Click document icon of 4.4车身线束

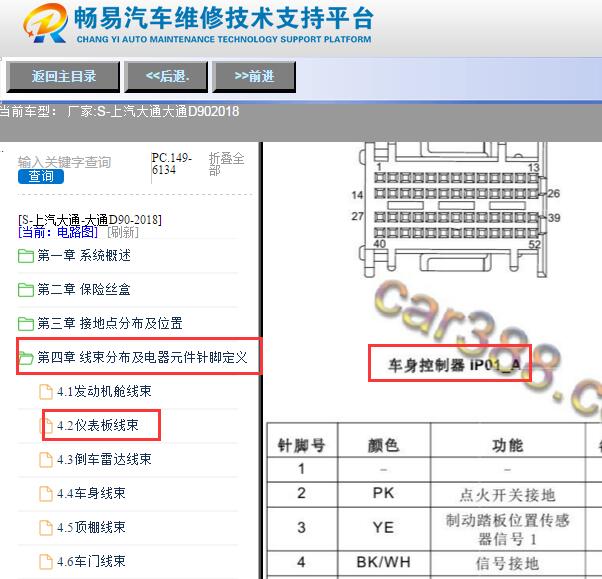[46, 494]
